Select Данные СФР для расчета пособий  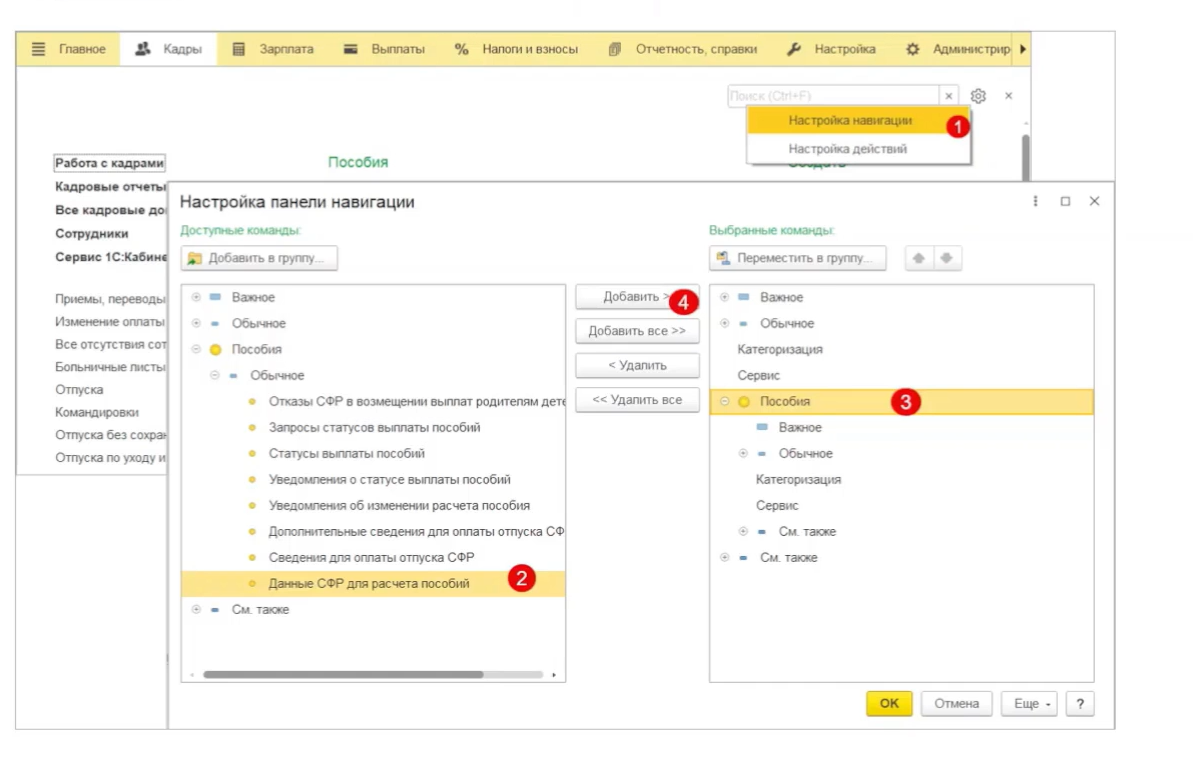[x=374, y=583]
